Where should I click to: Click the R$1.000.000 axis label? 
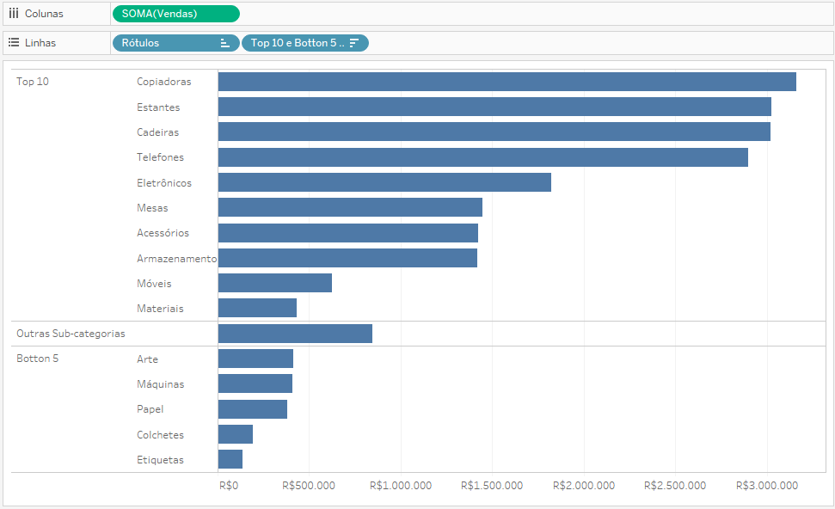coord(400,485)
